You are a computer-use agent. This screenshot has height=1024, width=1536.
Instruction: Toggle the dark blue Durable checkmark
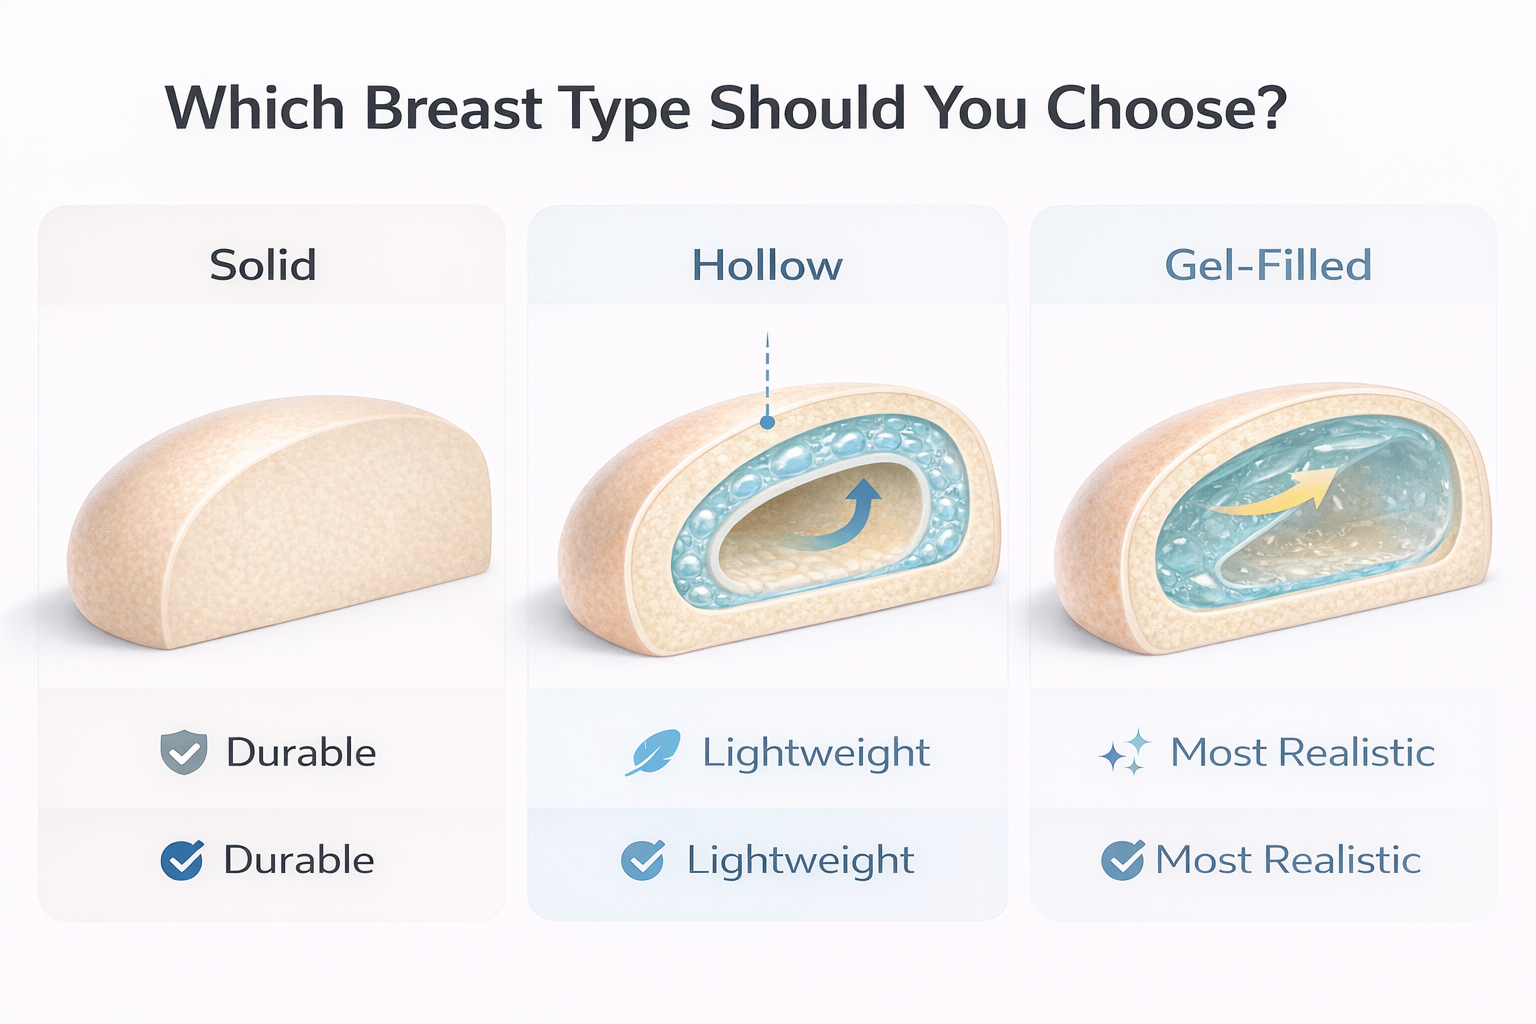coord(182,860)
